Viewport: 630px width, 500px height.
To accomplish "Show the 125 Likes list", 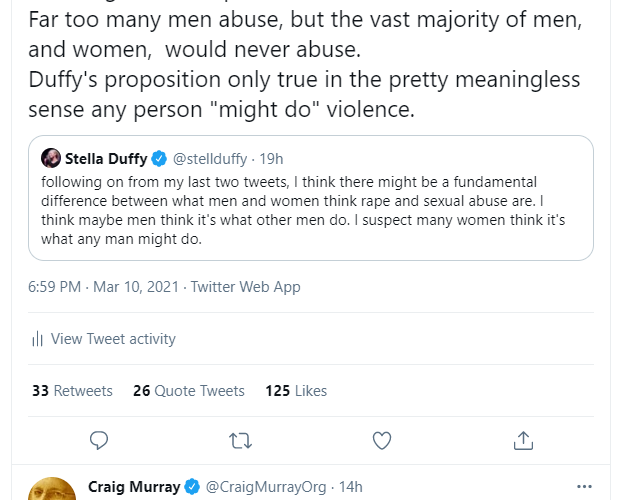I will 296,391.
